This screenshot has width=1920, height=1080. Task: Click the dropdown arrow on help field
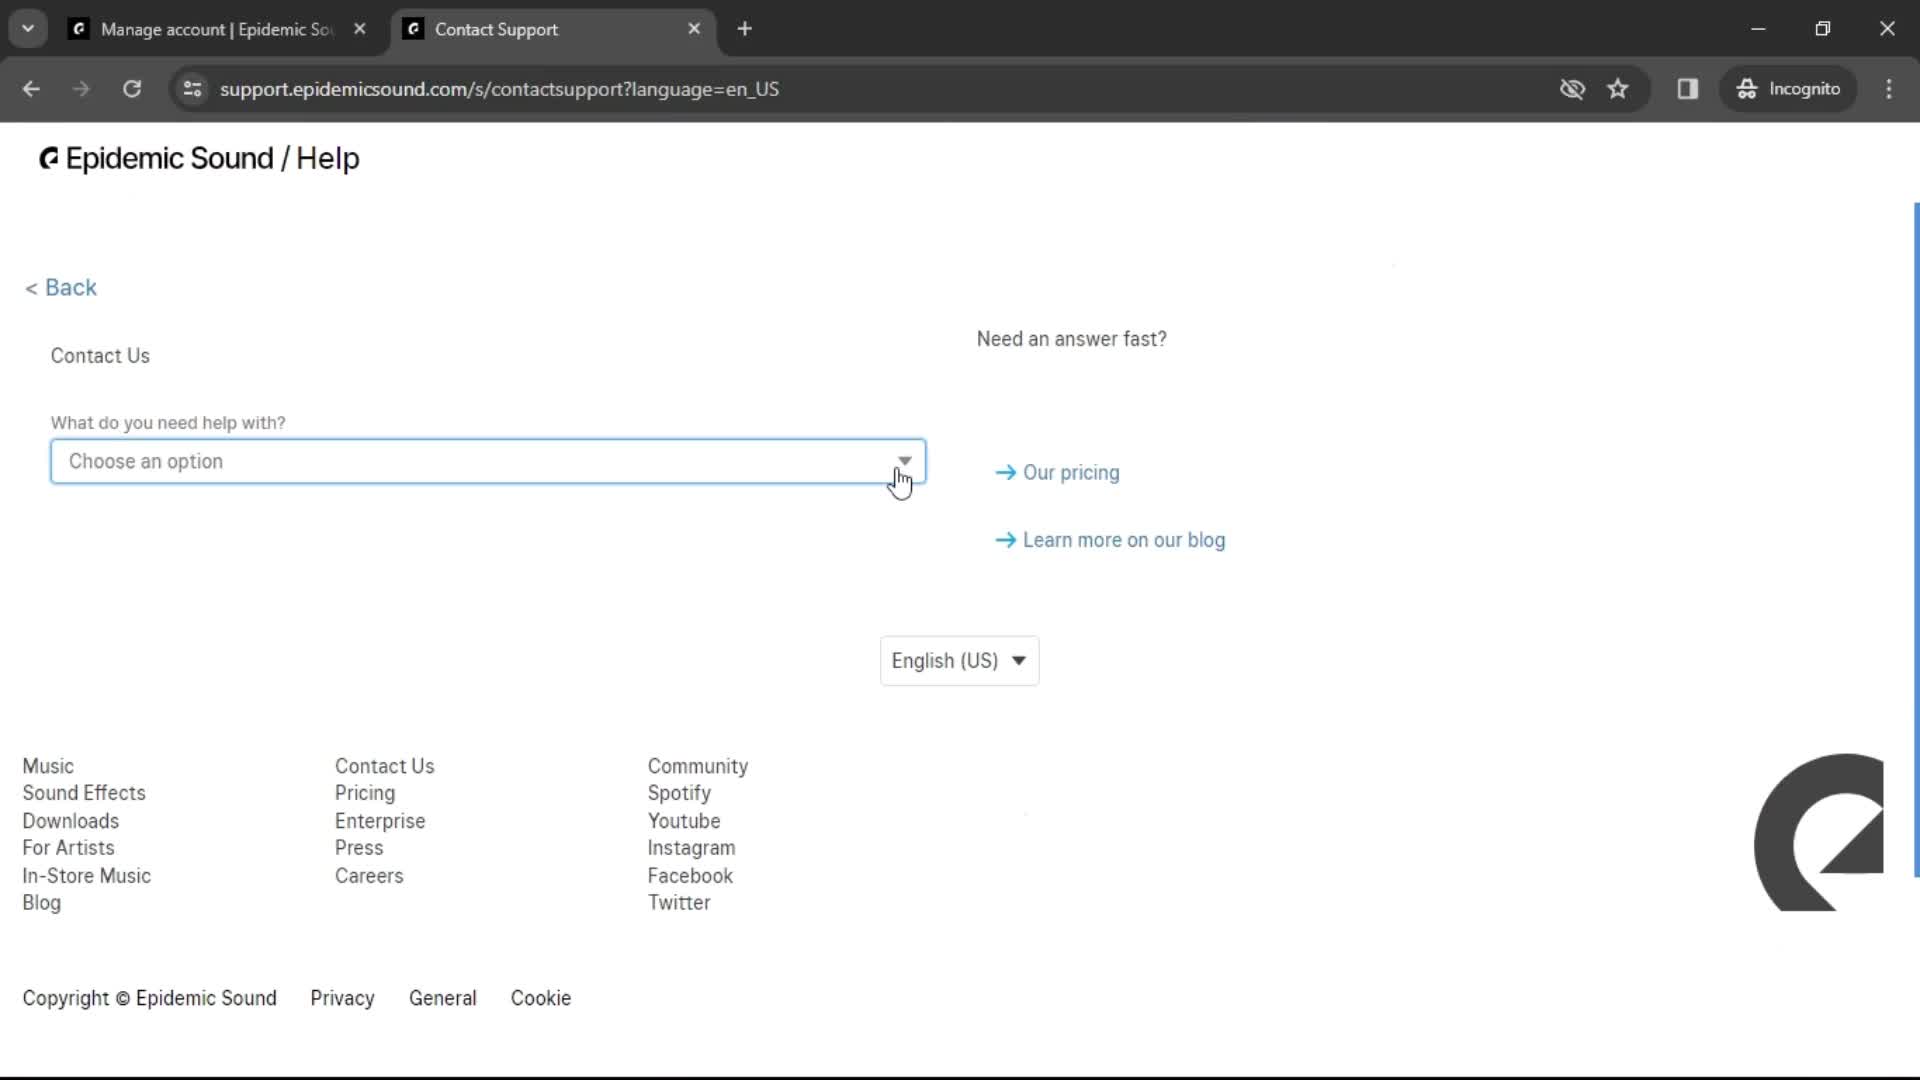click(905, 460)
